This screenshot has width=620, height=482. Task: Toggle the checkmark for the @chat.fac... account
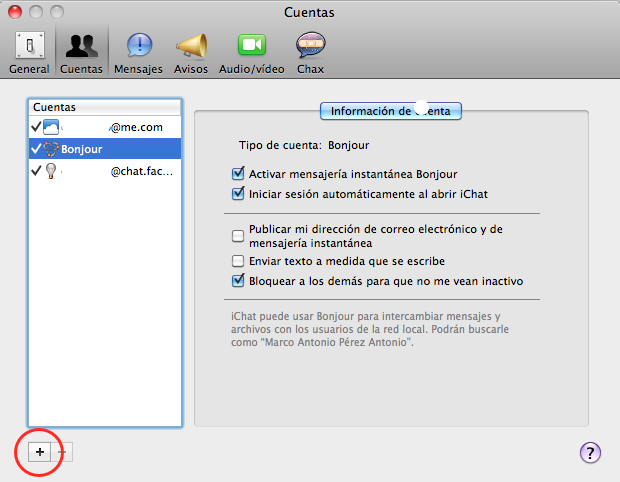[36, 170]
